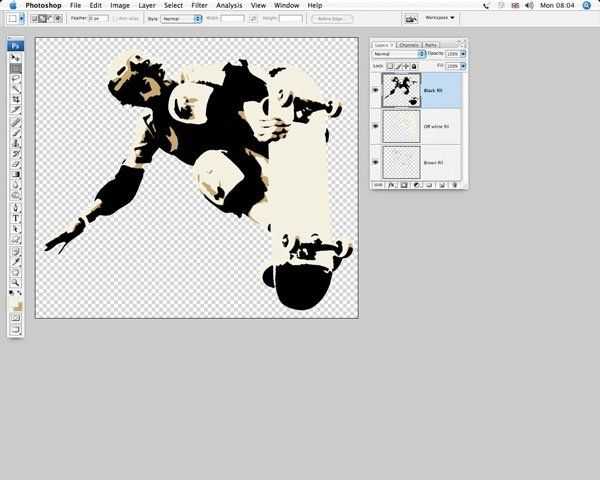
Task: Select the Crop tool
Action: [x=16, y=100]
